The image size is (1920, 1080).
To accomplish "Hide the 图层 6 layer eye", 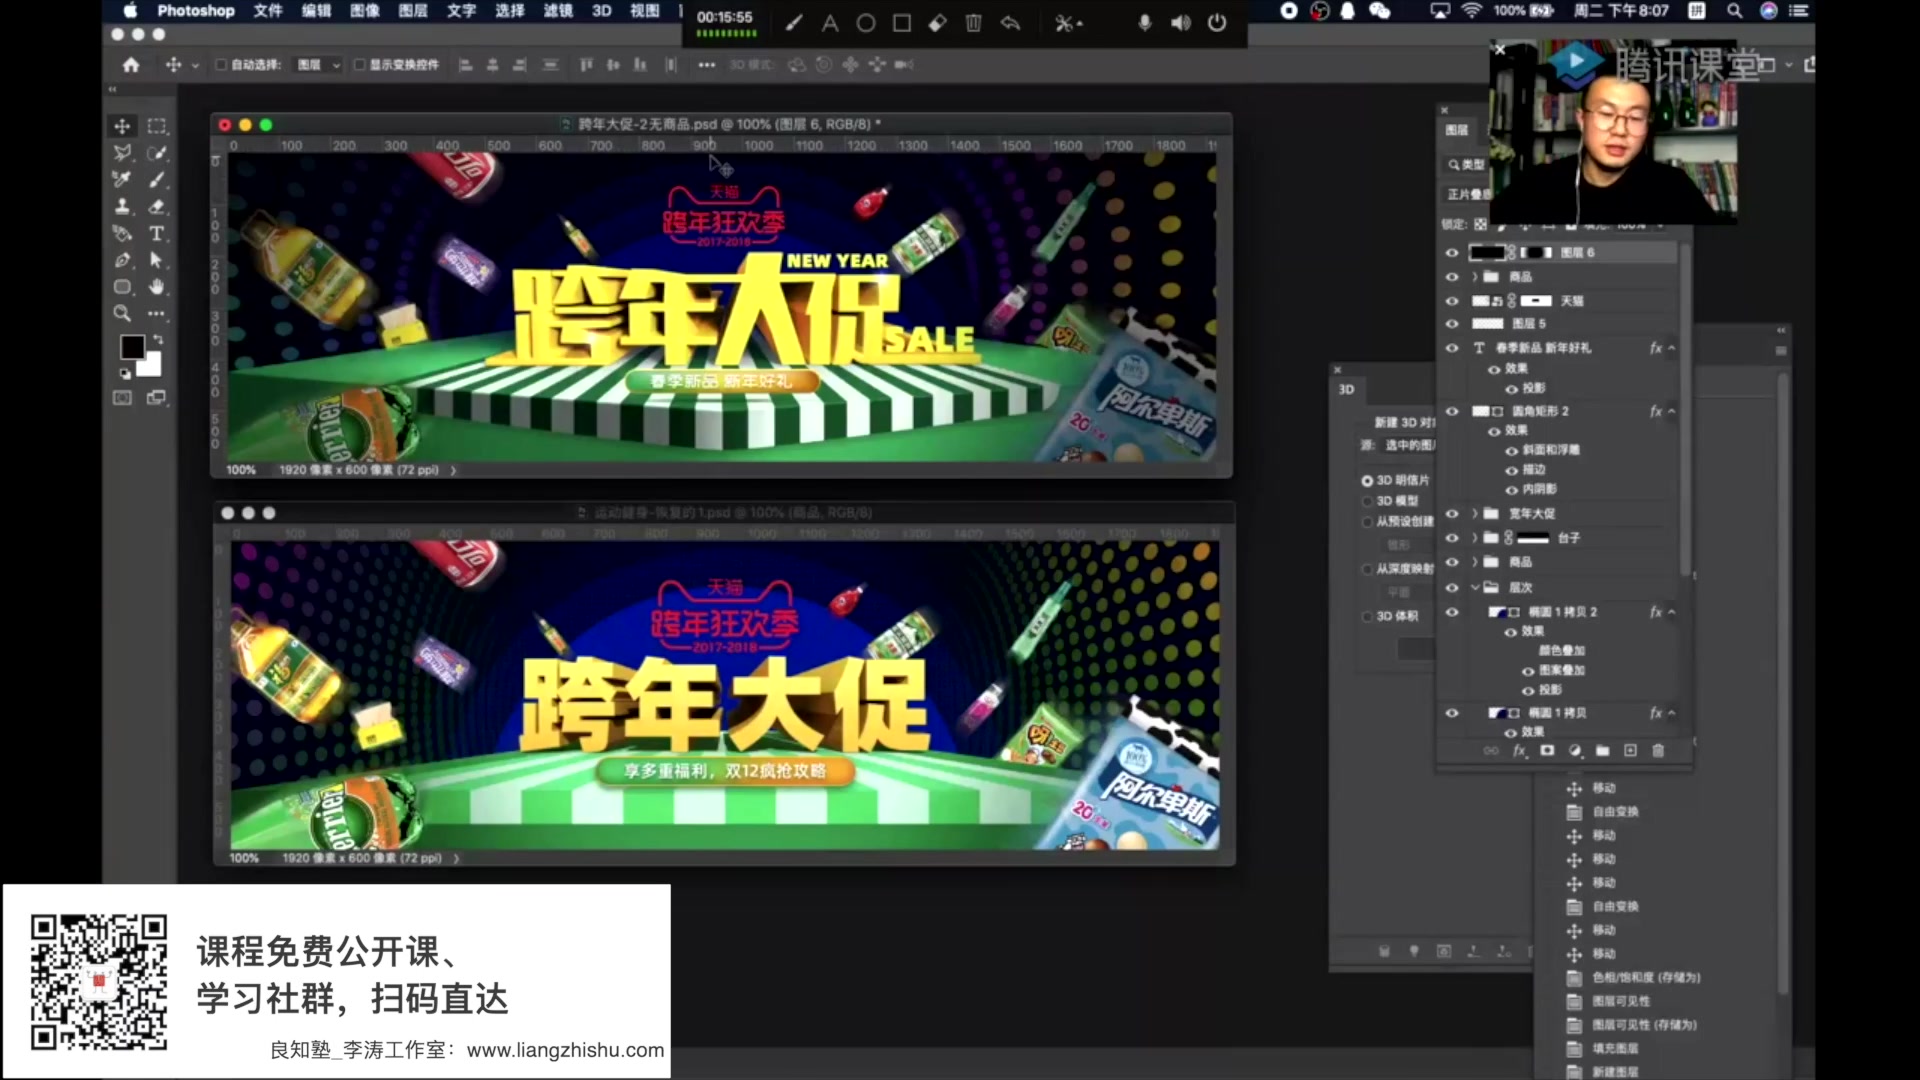I will pos(1452,253).
